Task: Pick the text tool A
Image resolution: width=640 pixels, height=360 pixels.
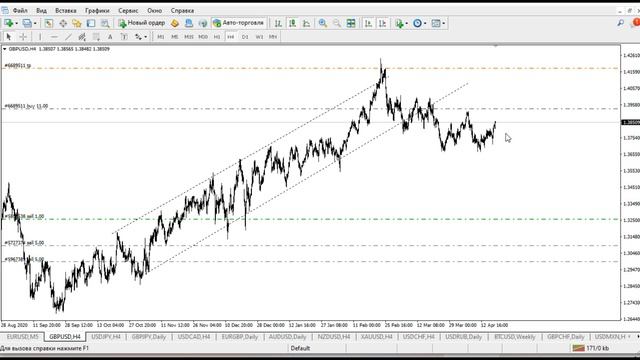Action: [x=110, y=37]
